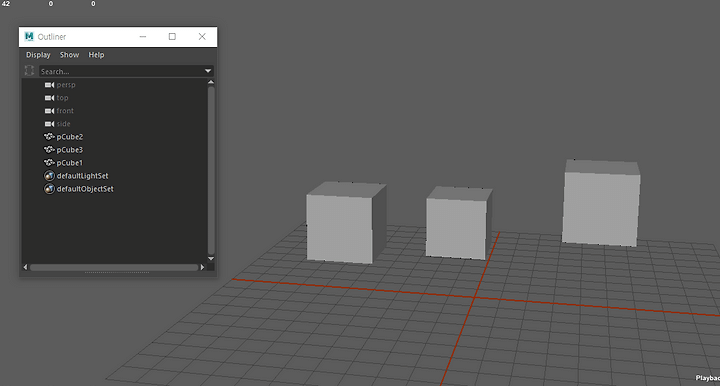Open the search options dropdown arrow
The width and height of the screenshot is (720, 386).
208,71
